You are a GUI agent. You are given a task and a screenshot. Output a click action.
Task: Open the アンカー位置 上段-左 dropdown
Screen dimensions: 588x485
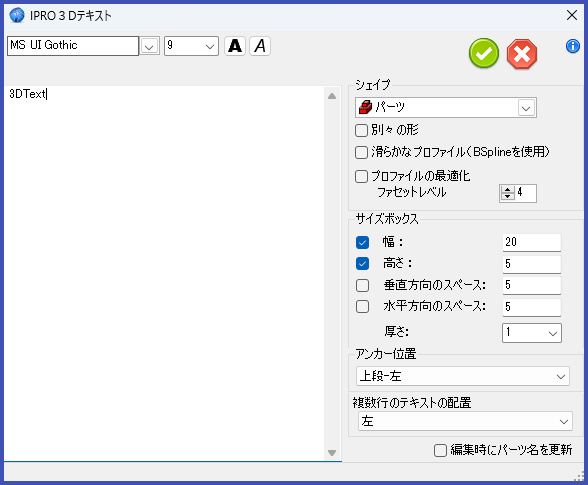pos(462,376)
